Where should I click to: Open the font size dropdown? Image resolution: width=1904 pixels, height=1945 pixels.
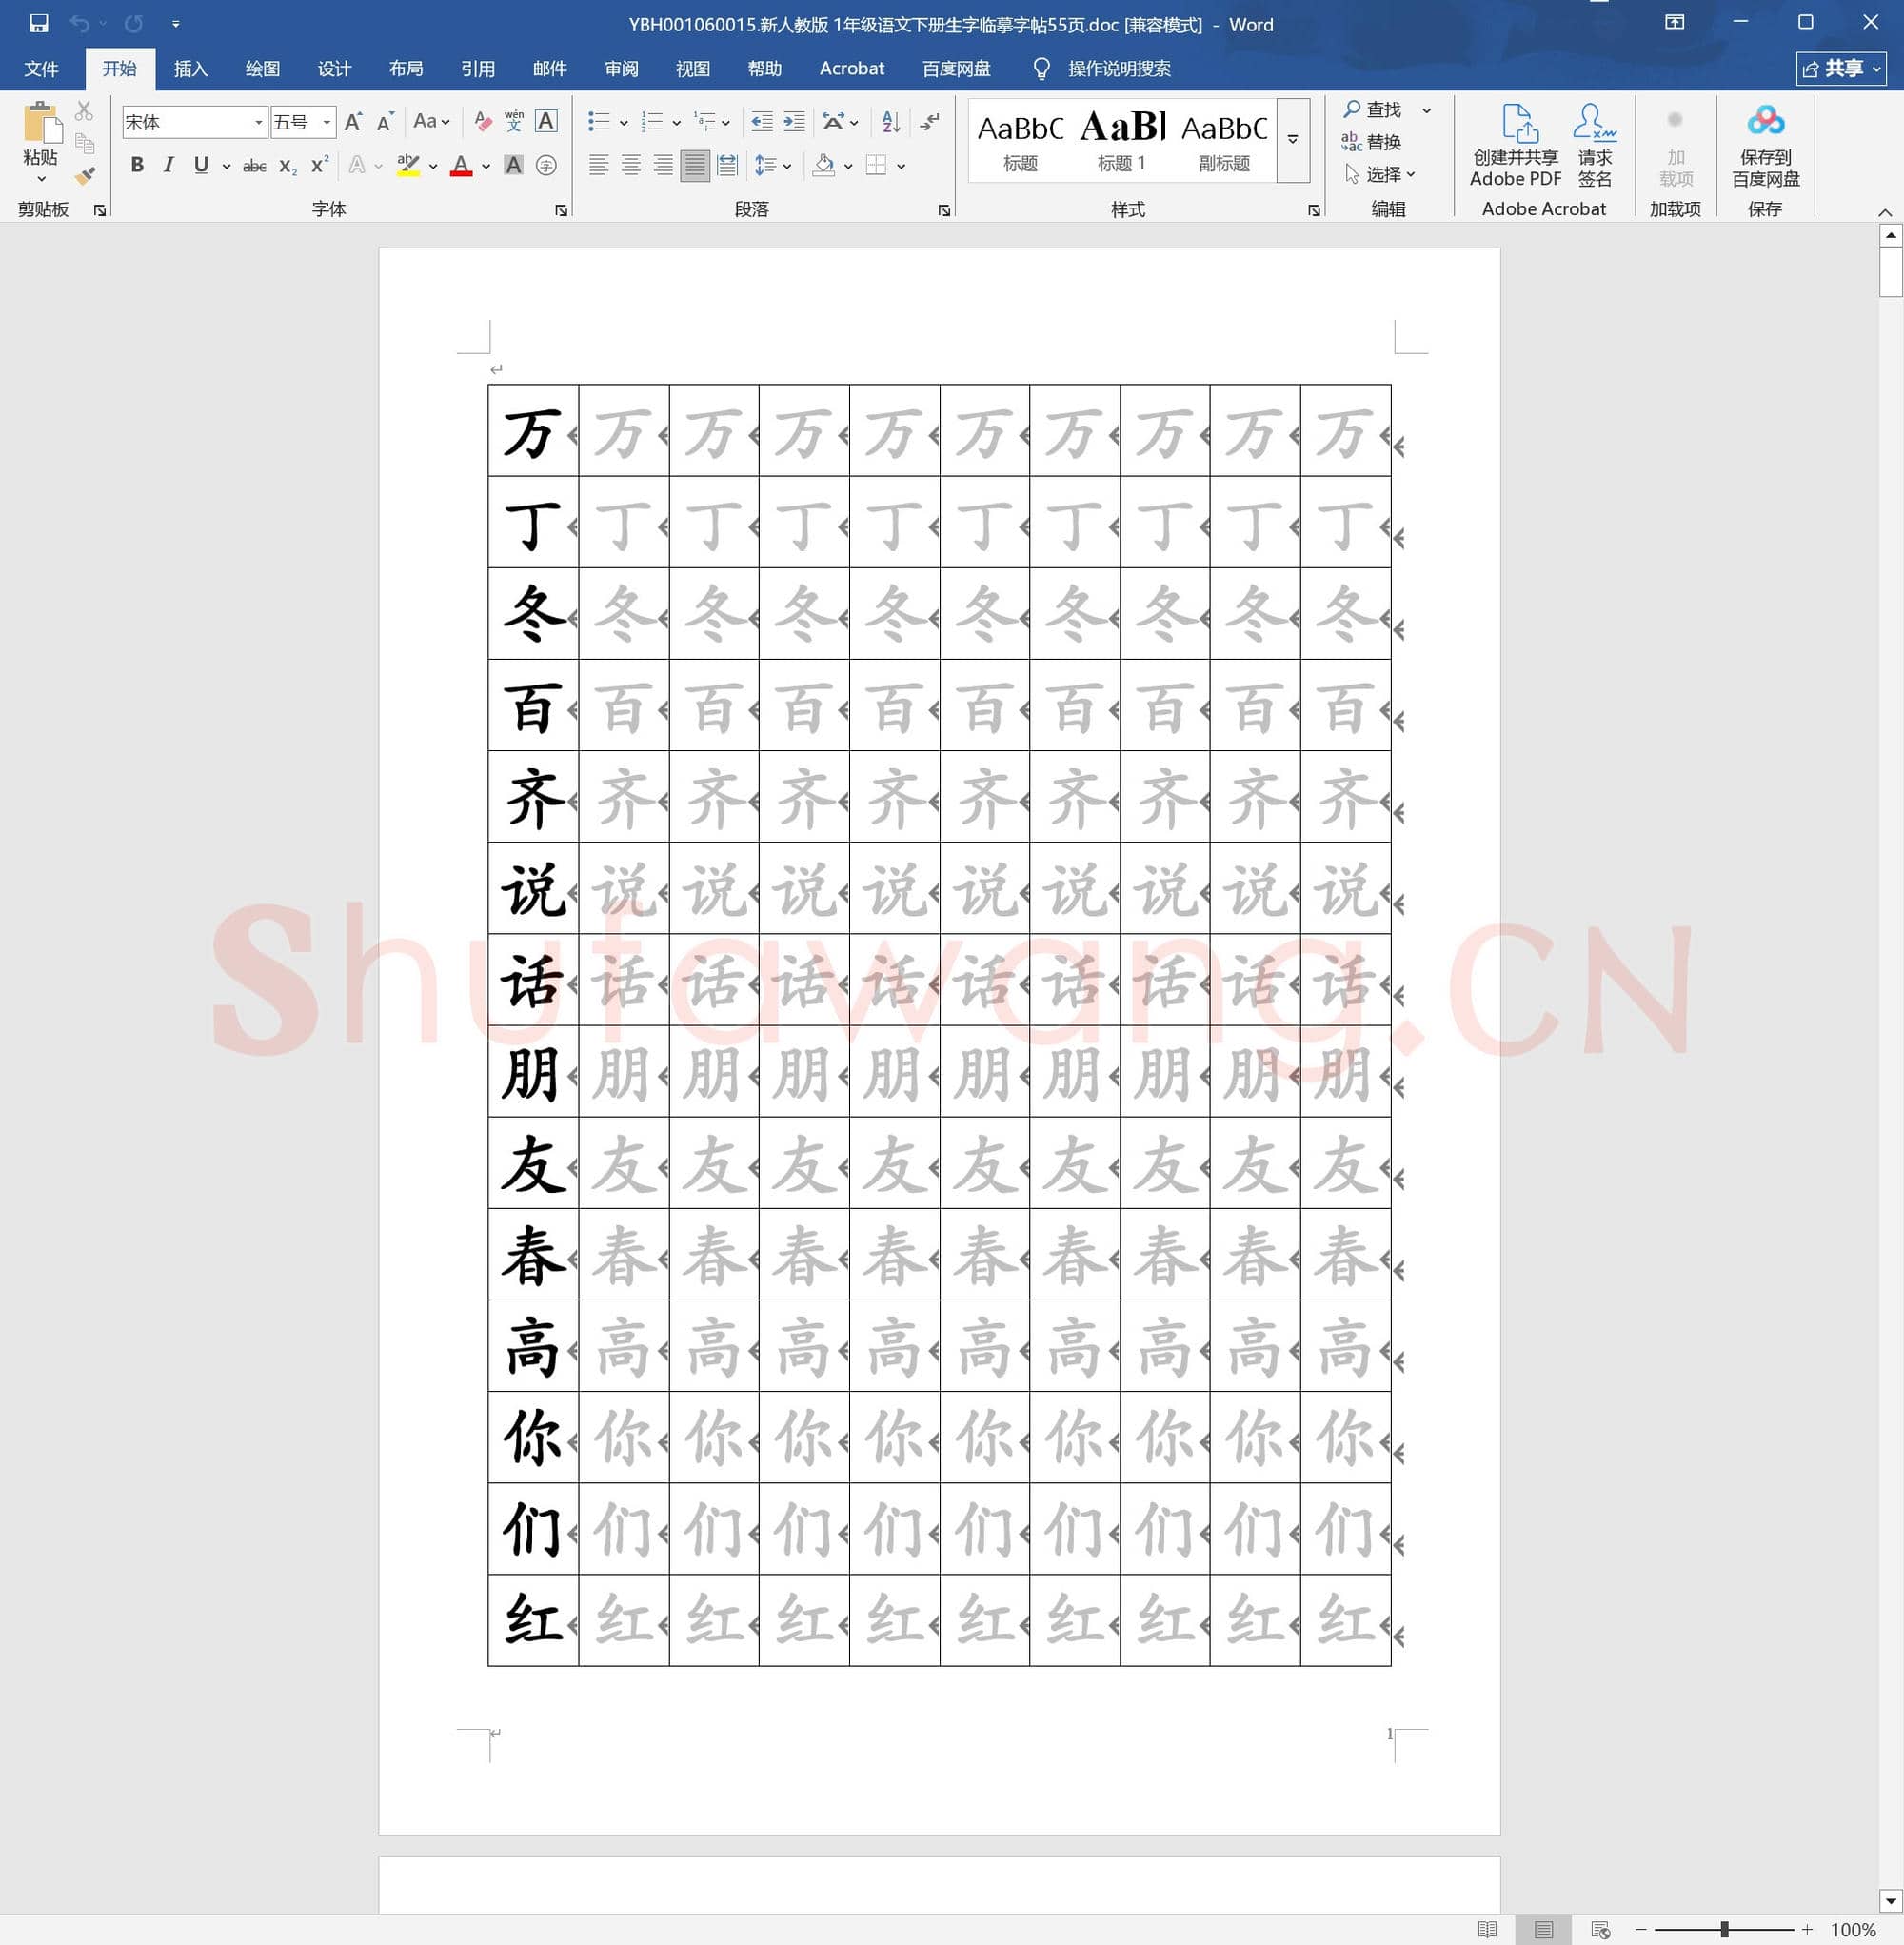[x=324, y=122]
